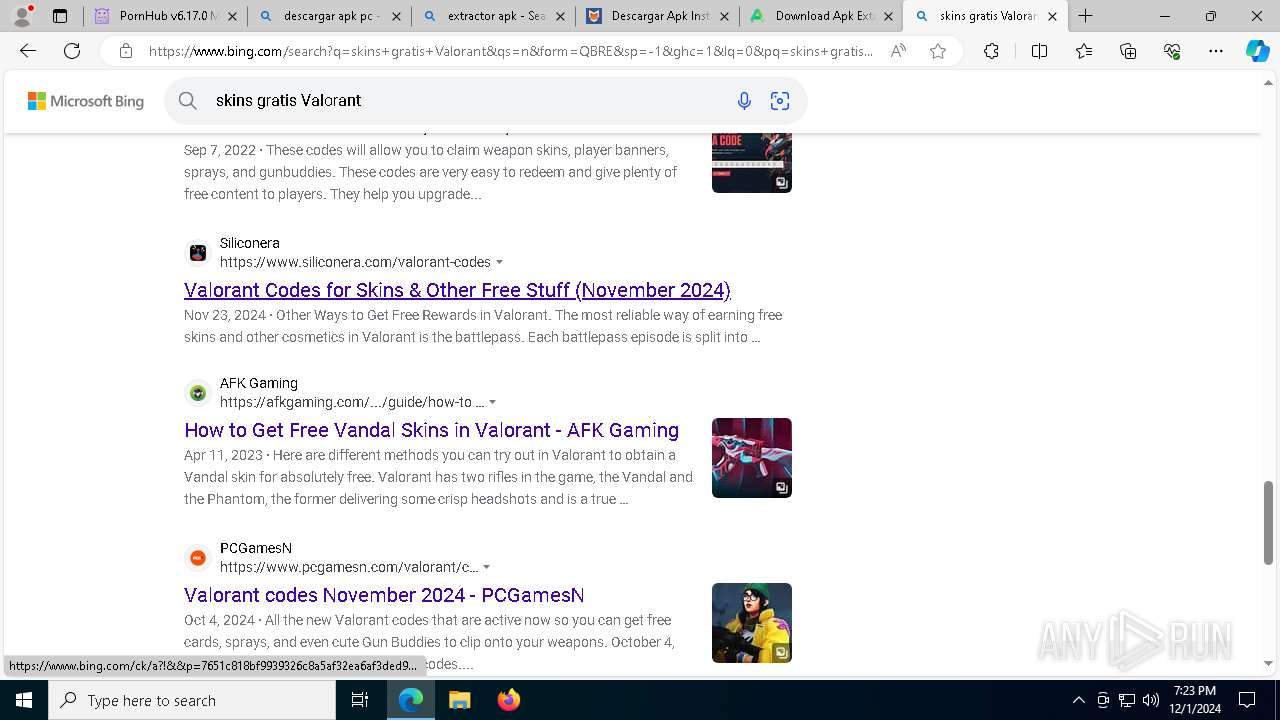Viewport: 1280px width, 720px height.
Task: Open the pcgamesn.com valorant URL text
Action: point(349,567)
